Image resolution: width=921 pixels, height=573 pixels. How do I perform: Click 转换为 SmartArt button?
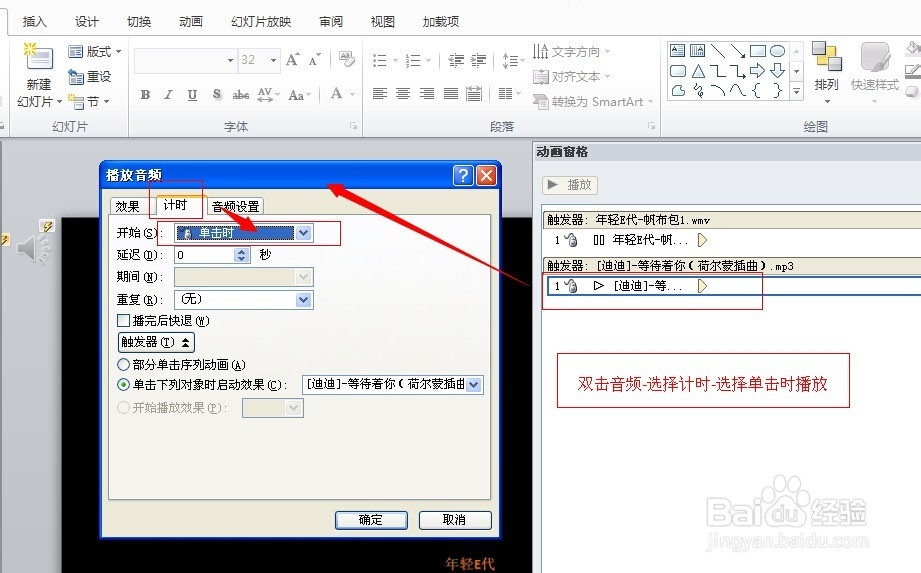click(x=593, y=102)
